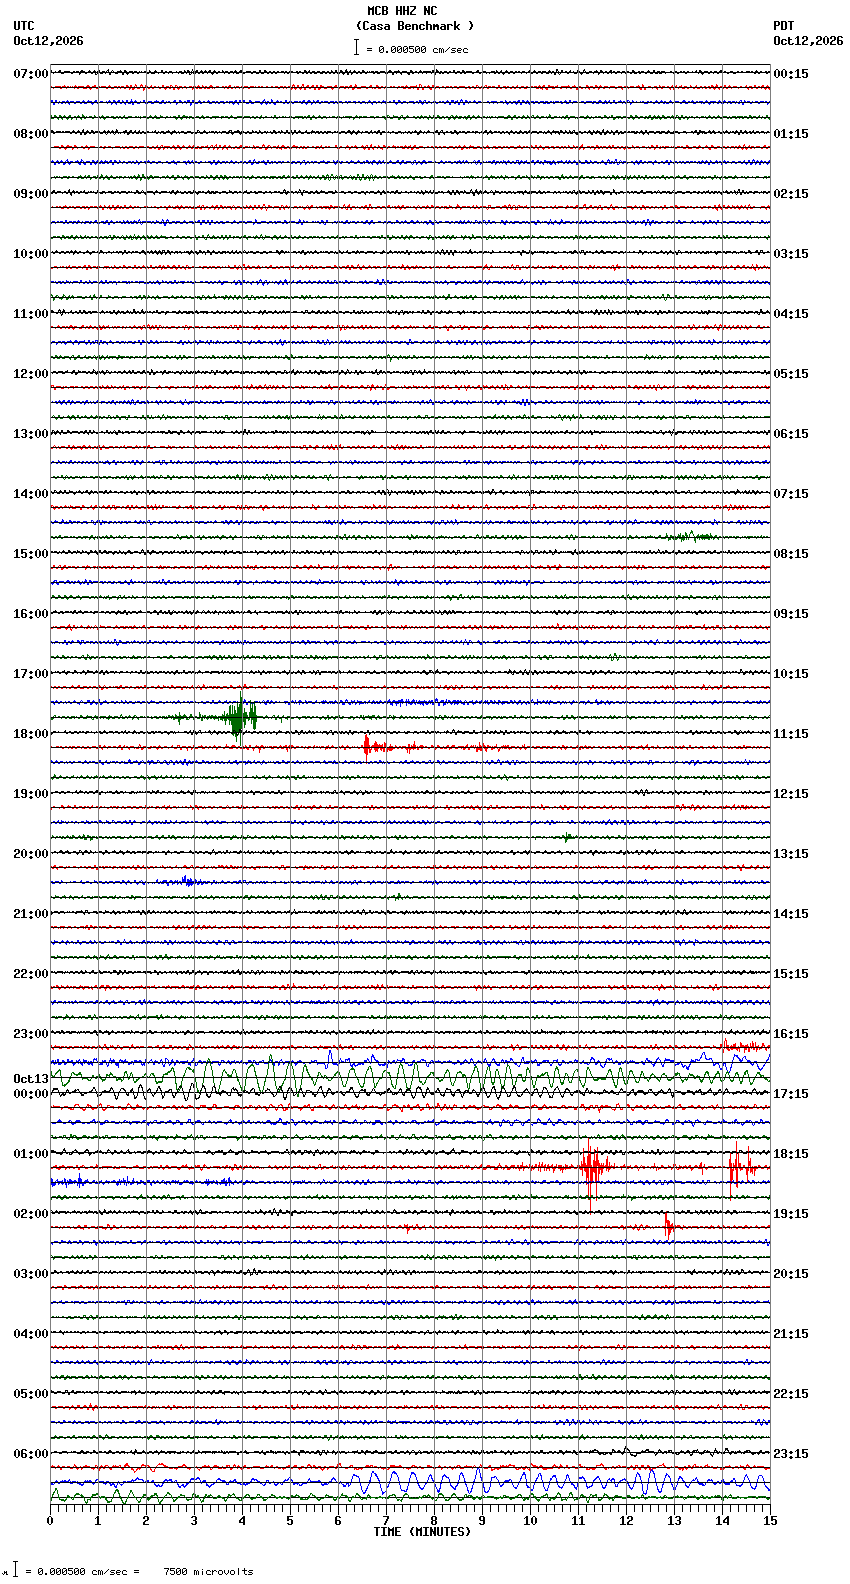Image resolution: width=850 pixels, height=1584 pixels.
Task: Click the 01:00 UTC time label
Action: [31, 1154]
